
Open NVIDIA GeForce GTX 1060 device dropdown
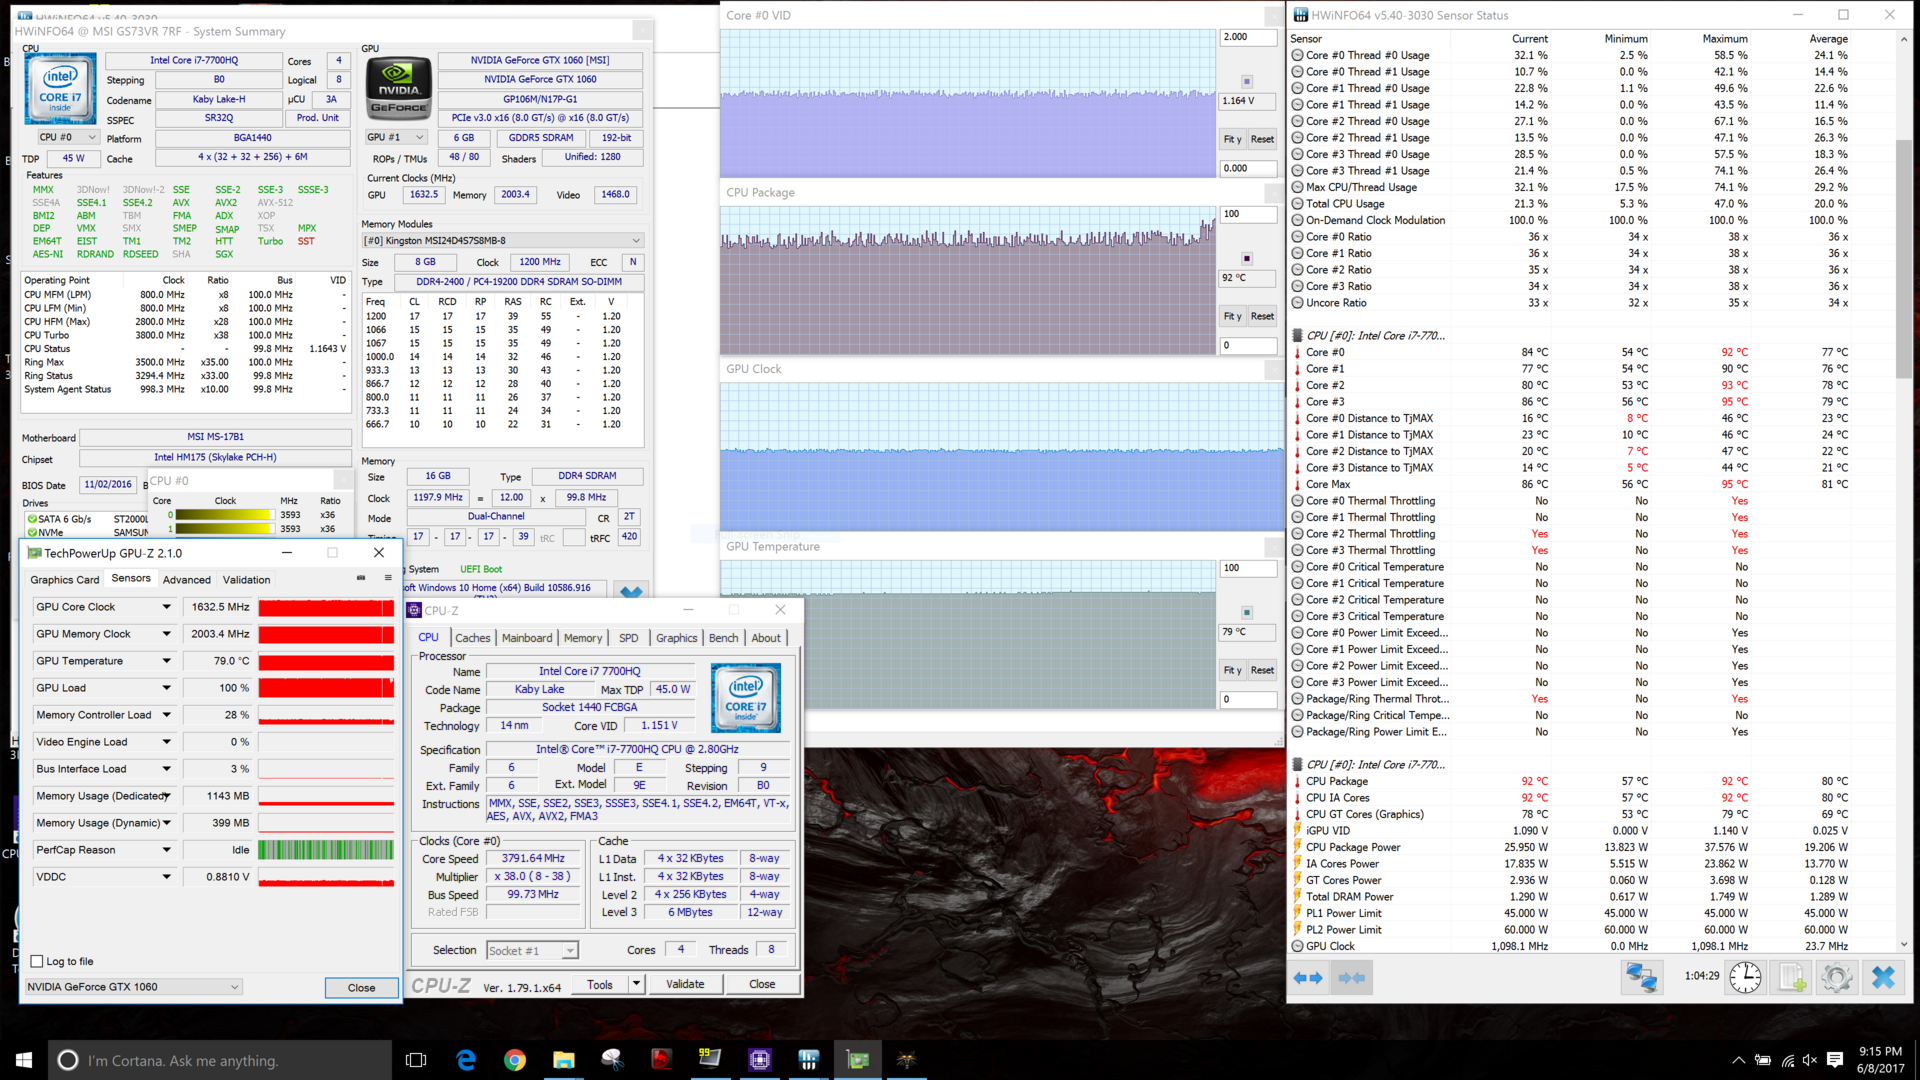coord(133,987)
